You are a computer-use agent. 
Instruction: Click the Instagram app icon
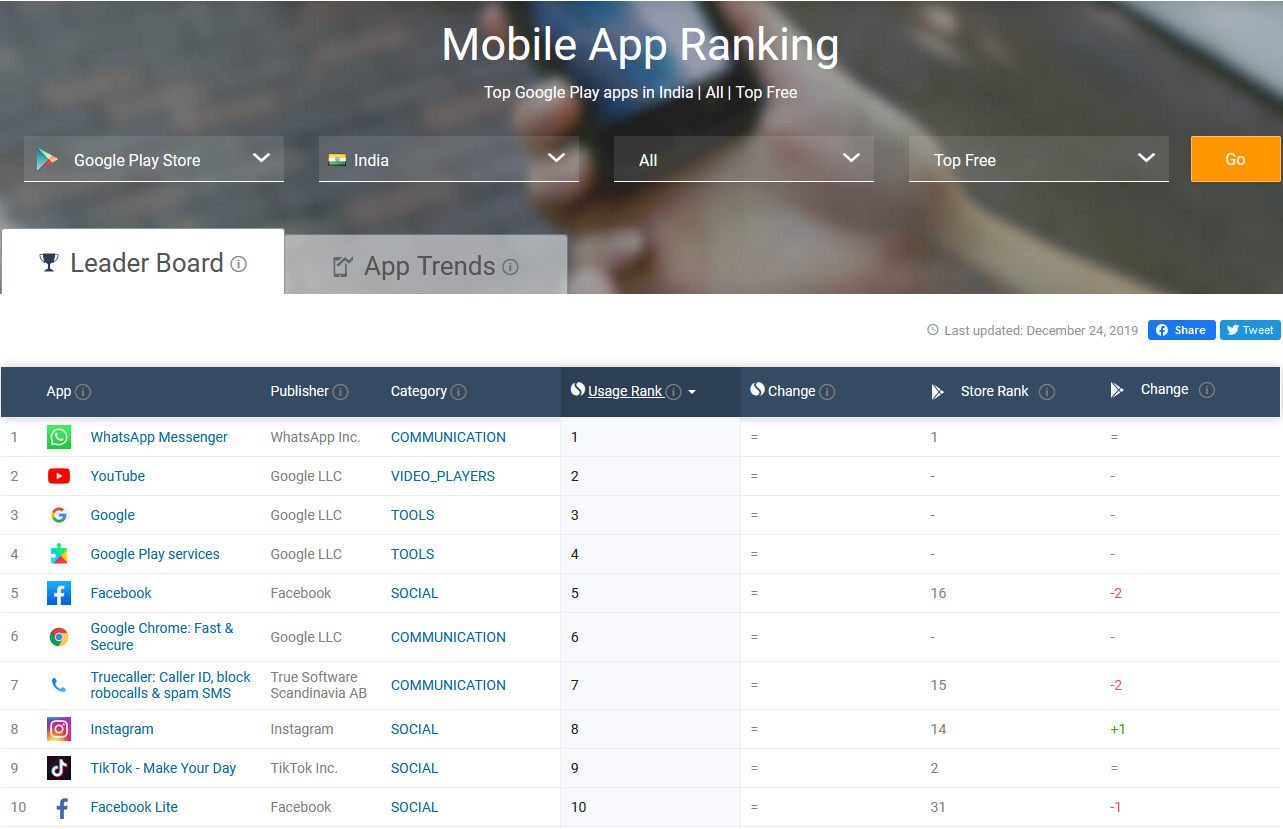pos(59,729)
